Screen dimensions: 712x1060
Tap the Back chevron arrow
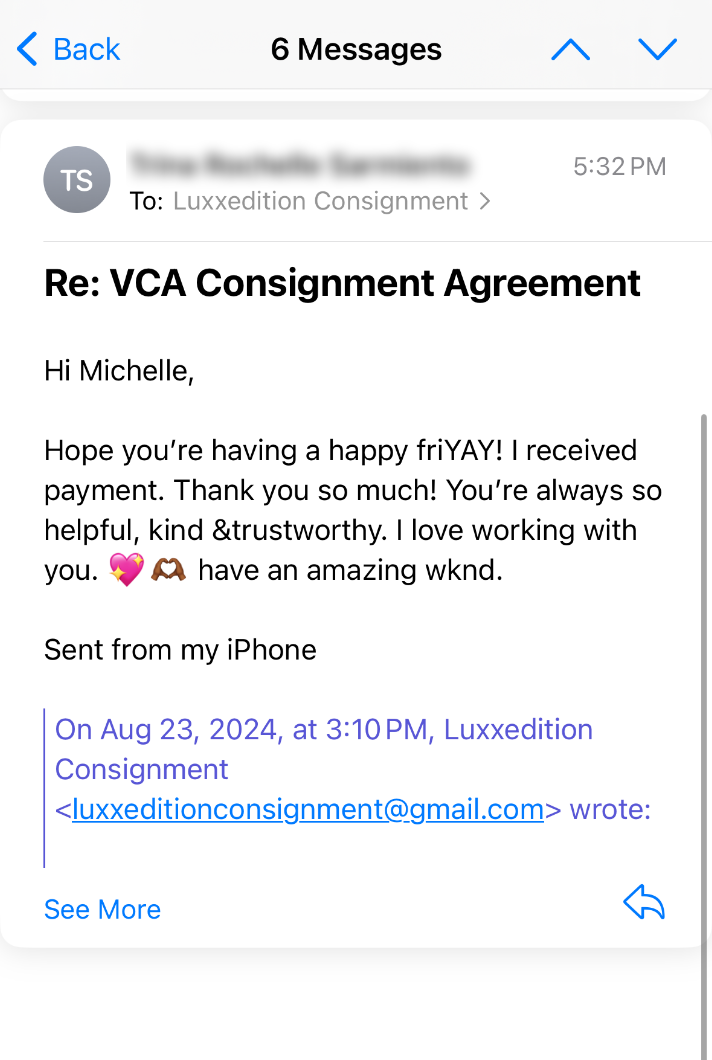click(27, 49)
